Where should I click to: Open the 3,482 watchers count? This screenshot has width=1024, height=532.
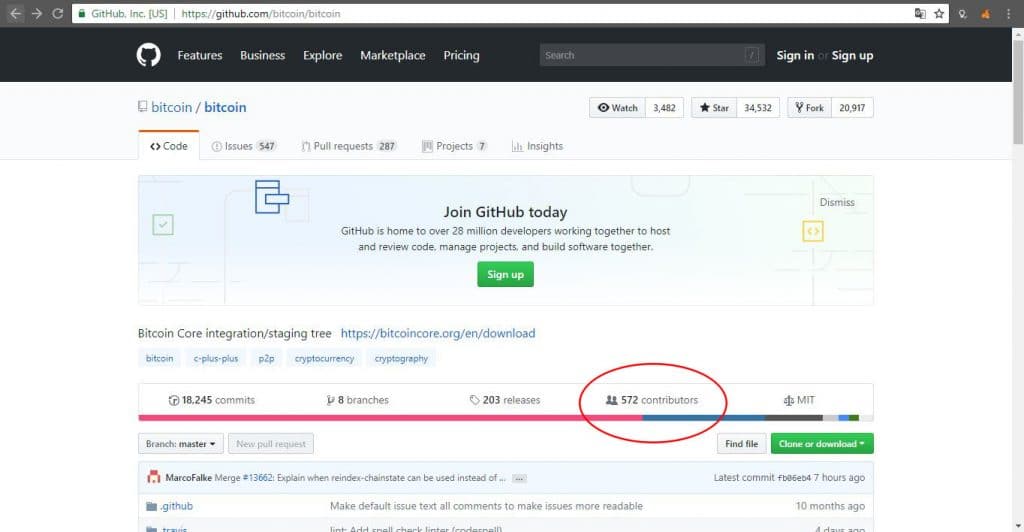click(x=664, y=108)
